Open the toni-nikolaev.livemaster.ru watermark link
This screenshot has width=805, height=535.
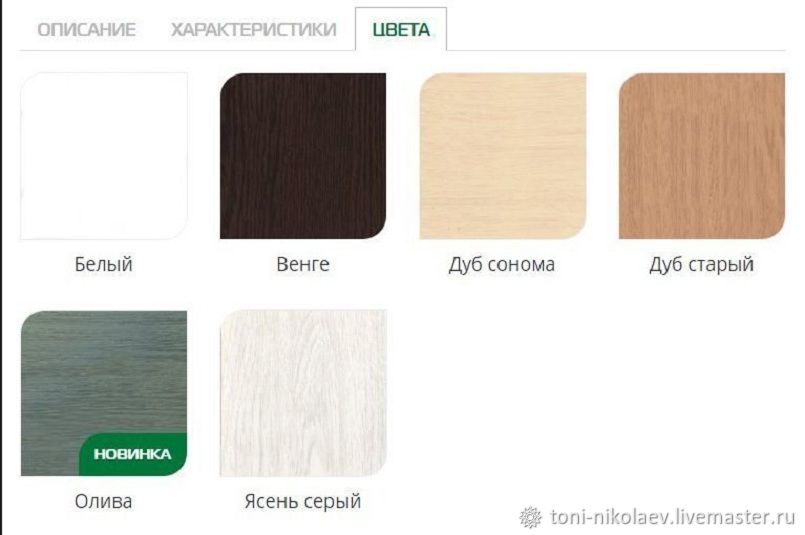point(673,517)
